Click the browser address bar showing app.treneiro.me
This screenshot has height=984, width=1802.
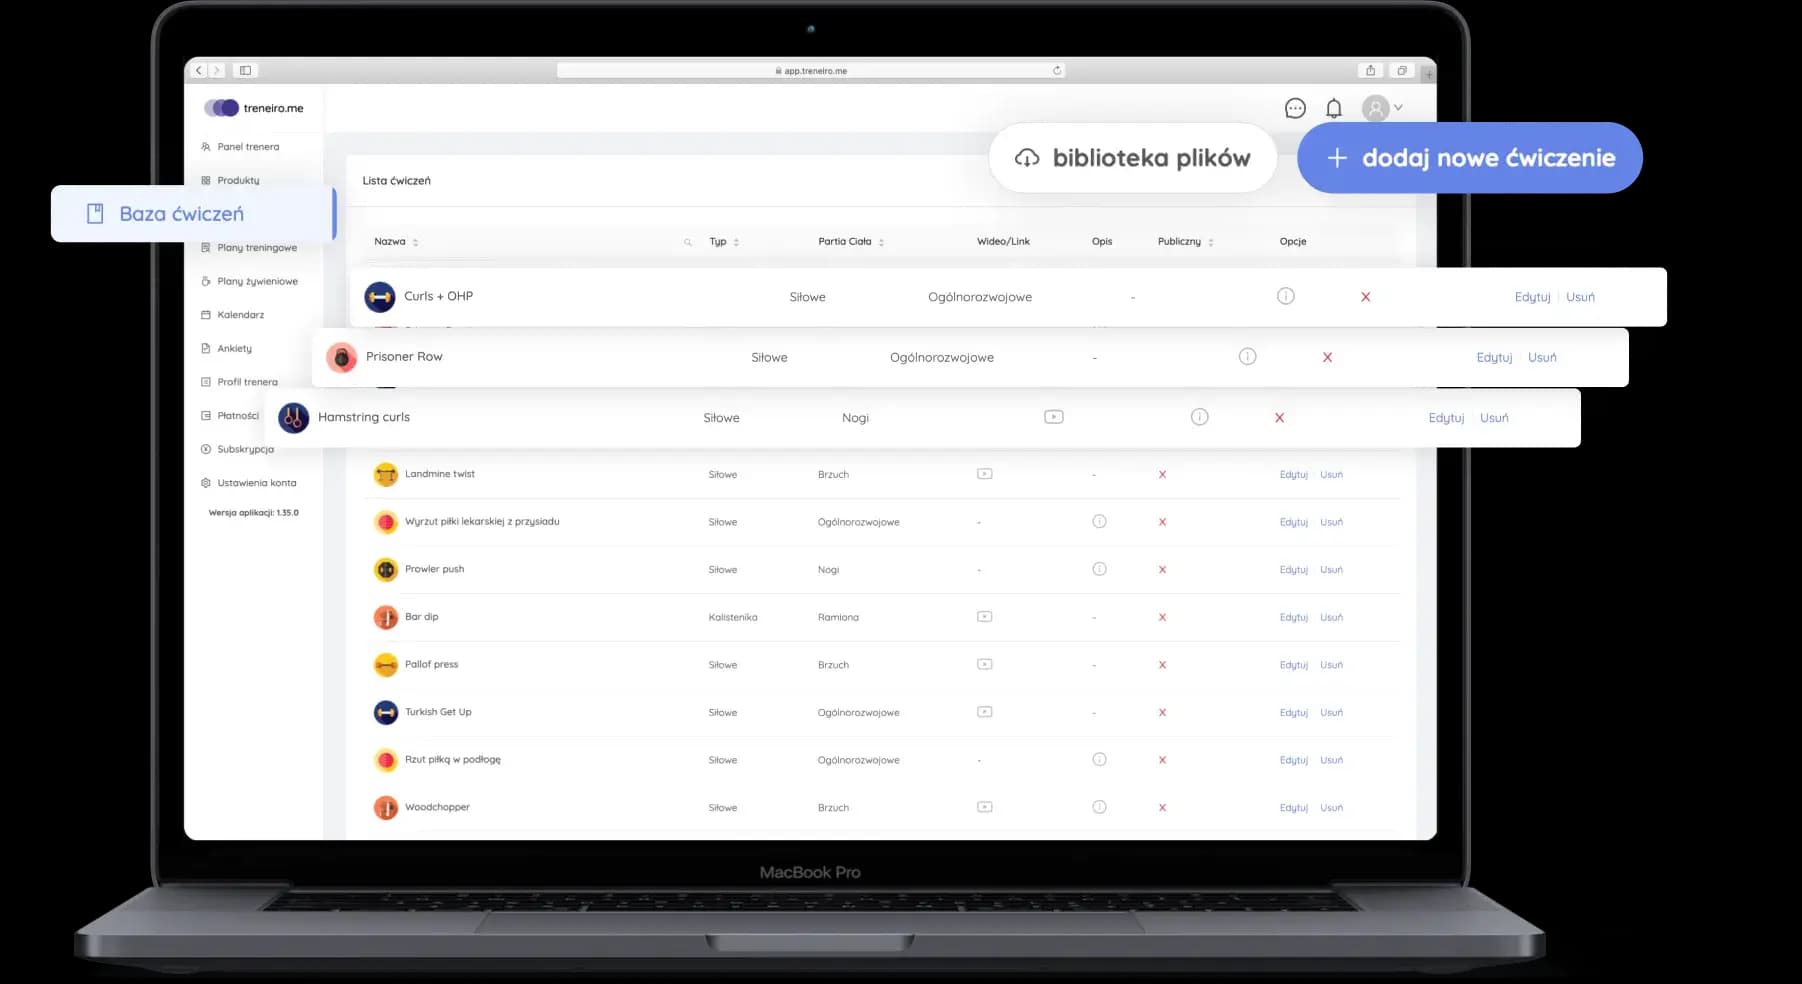[810, 70]
